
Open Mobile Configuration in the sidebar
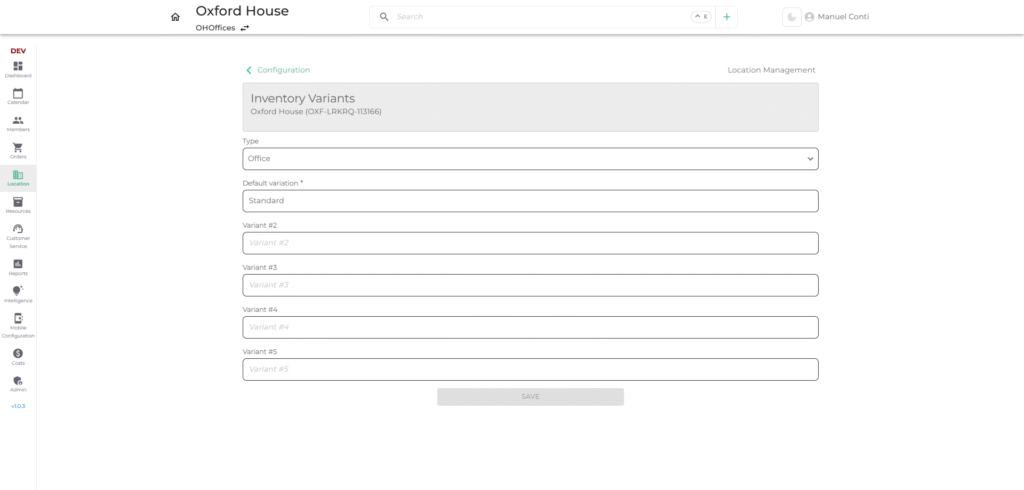pyautogui.click(x=18, y=322)
